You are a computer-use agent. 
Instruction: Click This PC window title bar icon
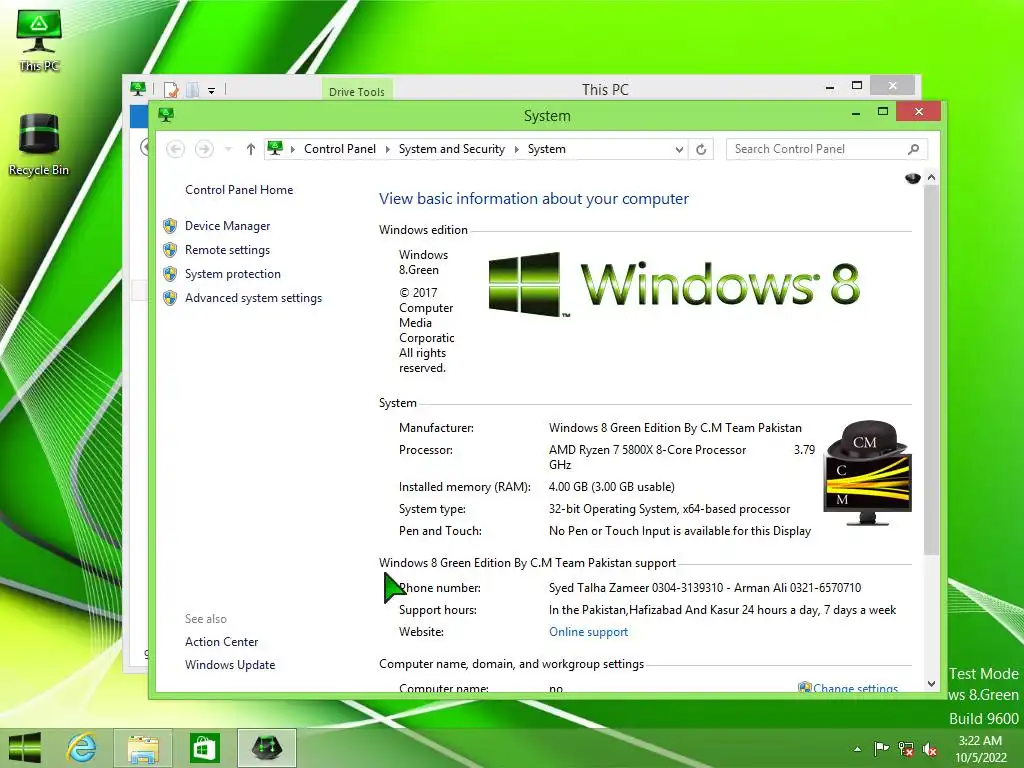pyautogui.click(x=138, y=89)
